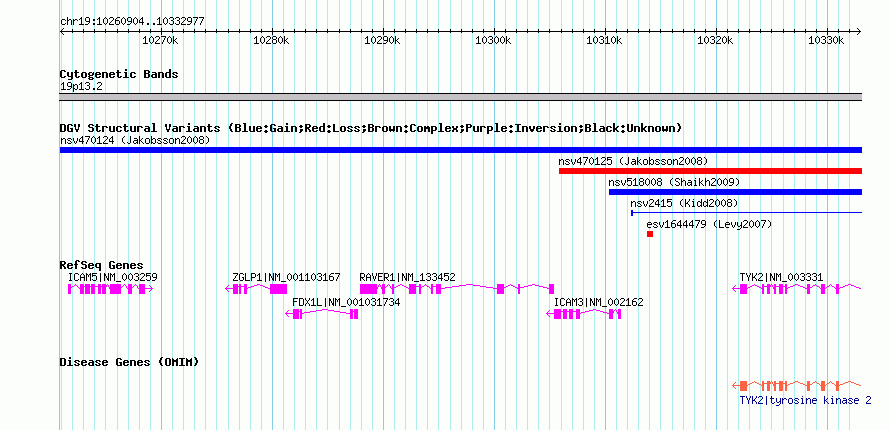Open the esv1644479 (Levy2007) label

pyautogui.click(x=710, y=224)
